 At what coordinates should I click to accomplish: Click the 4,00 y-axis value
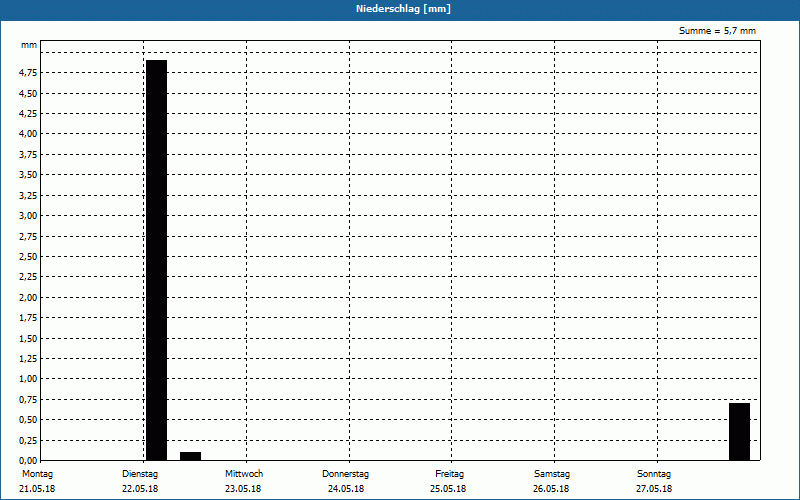(x=28, y=134)
